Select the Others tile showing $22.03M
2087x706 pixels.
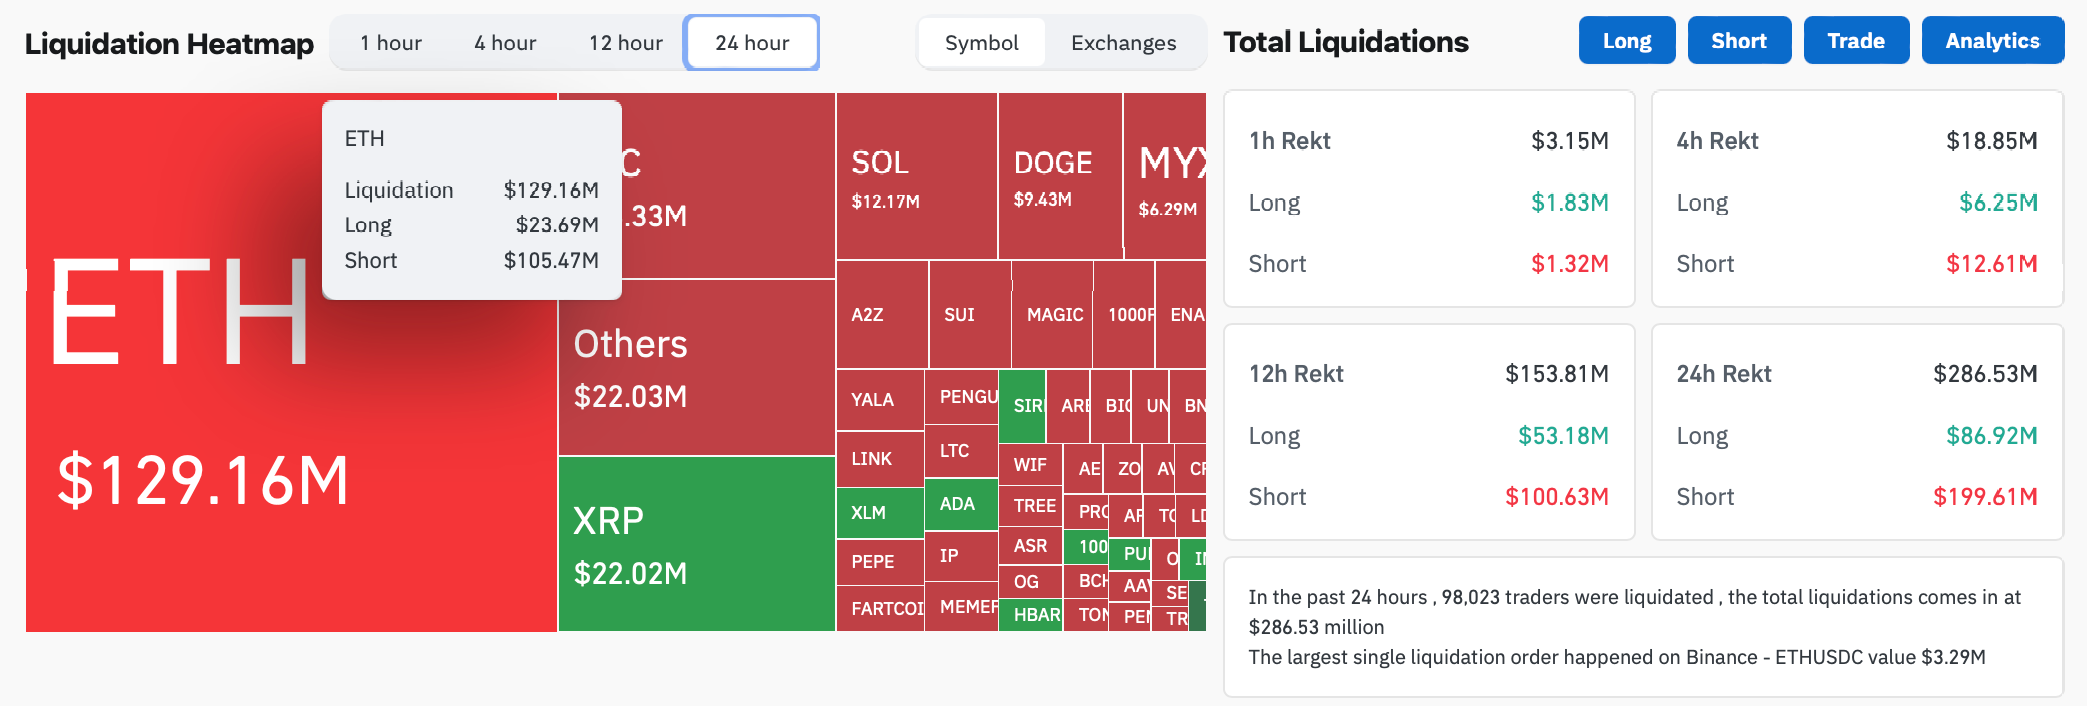pos(696,368)
